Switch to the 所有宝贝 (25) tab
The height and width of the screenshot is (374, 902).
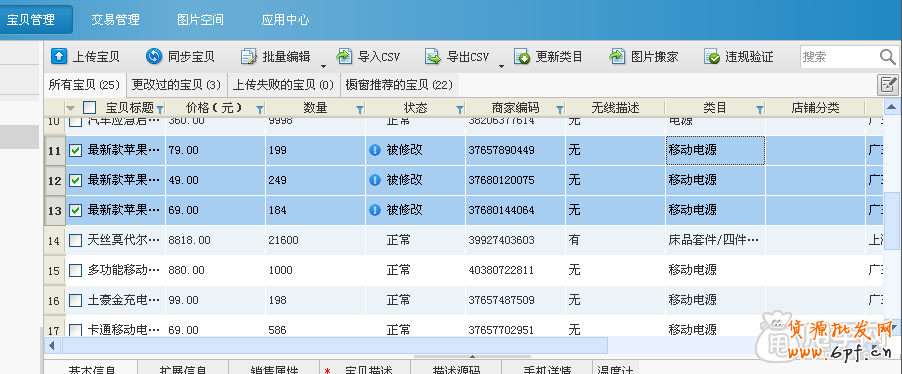(84, 85)
